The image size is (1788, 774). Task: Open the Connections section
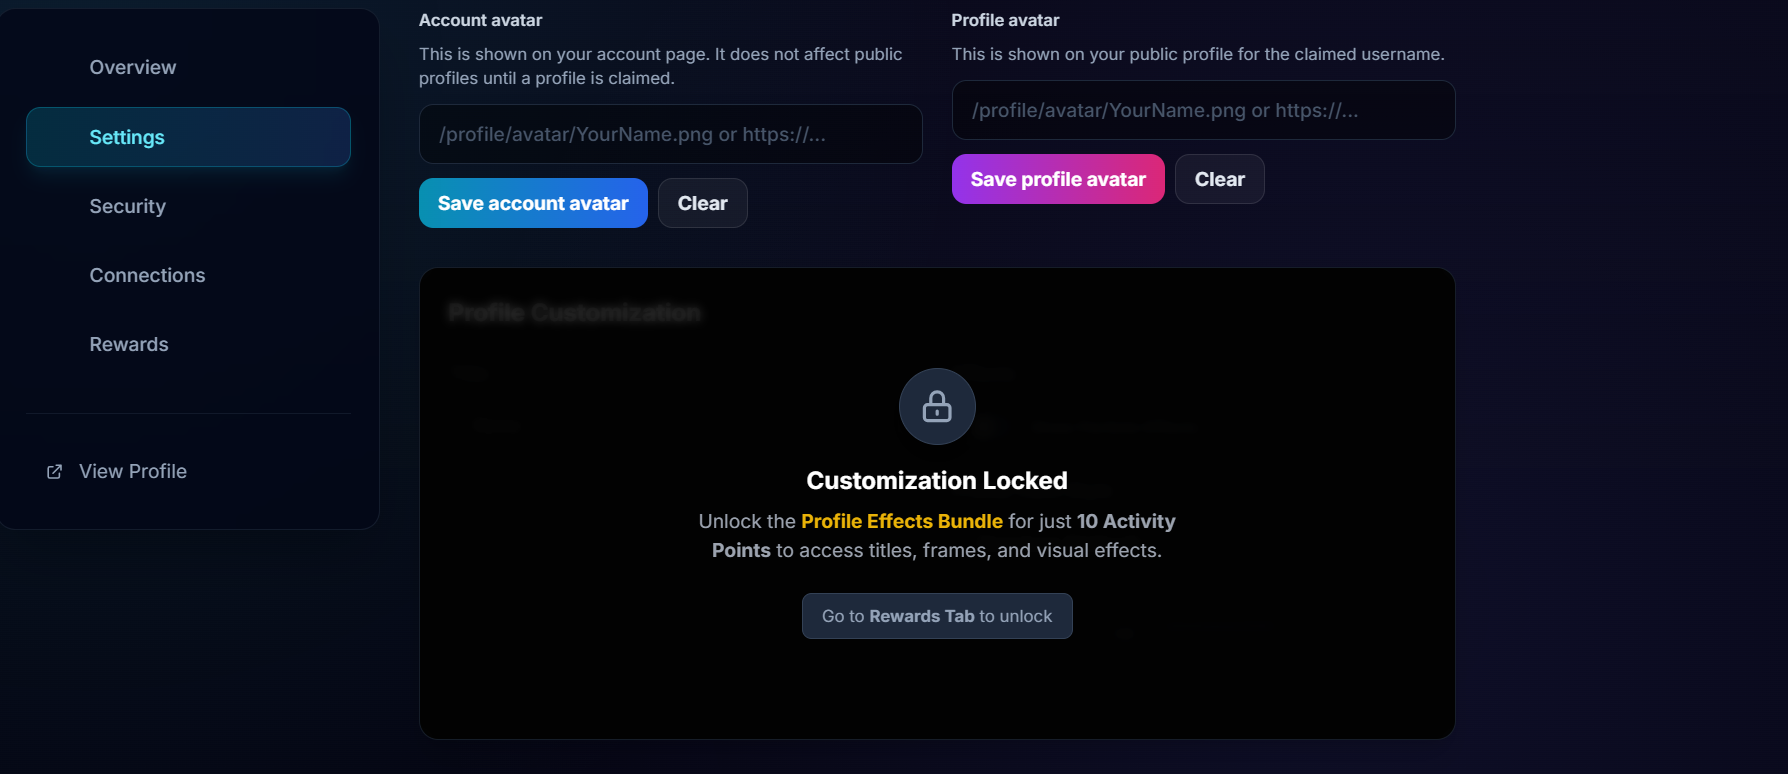pos(147,275)
